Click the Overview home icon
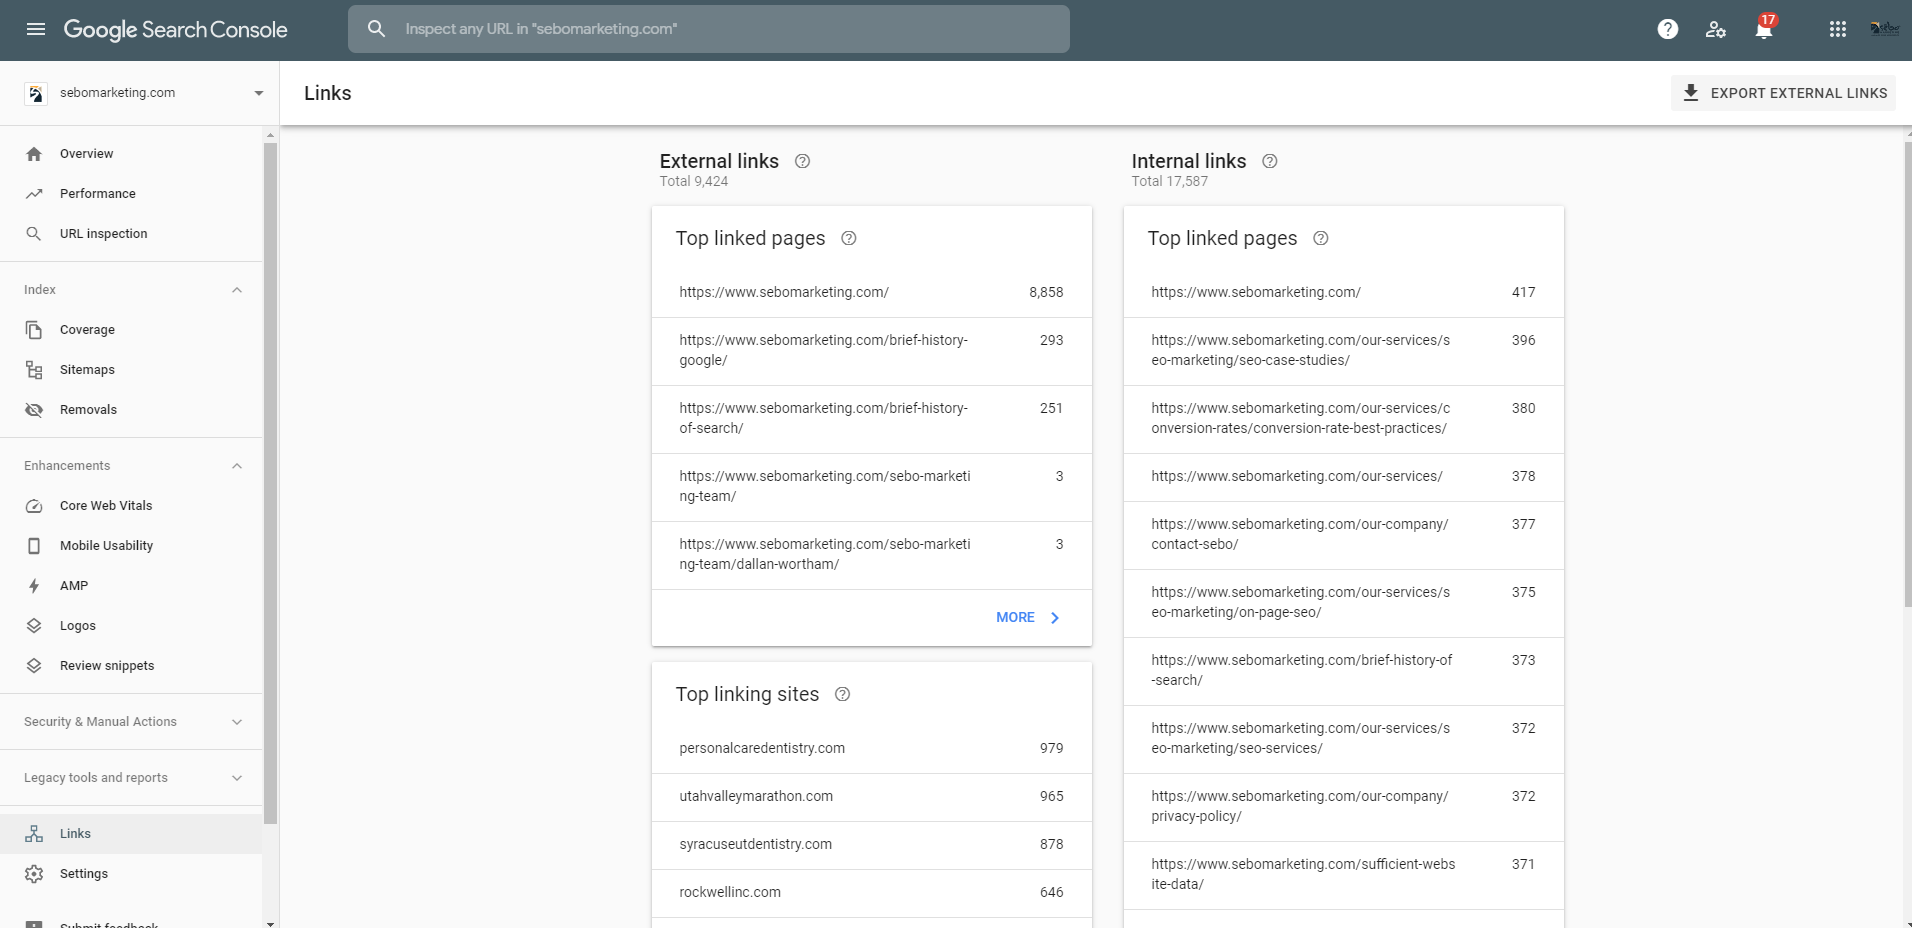The height and width of the screenshot is (928, 1912). 34,153
